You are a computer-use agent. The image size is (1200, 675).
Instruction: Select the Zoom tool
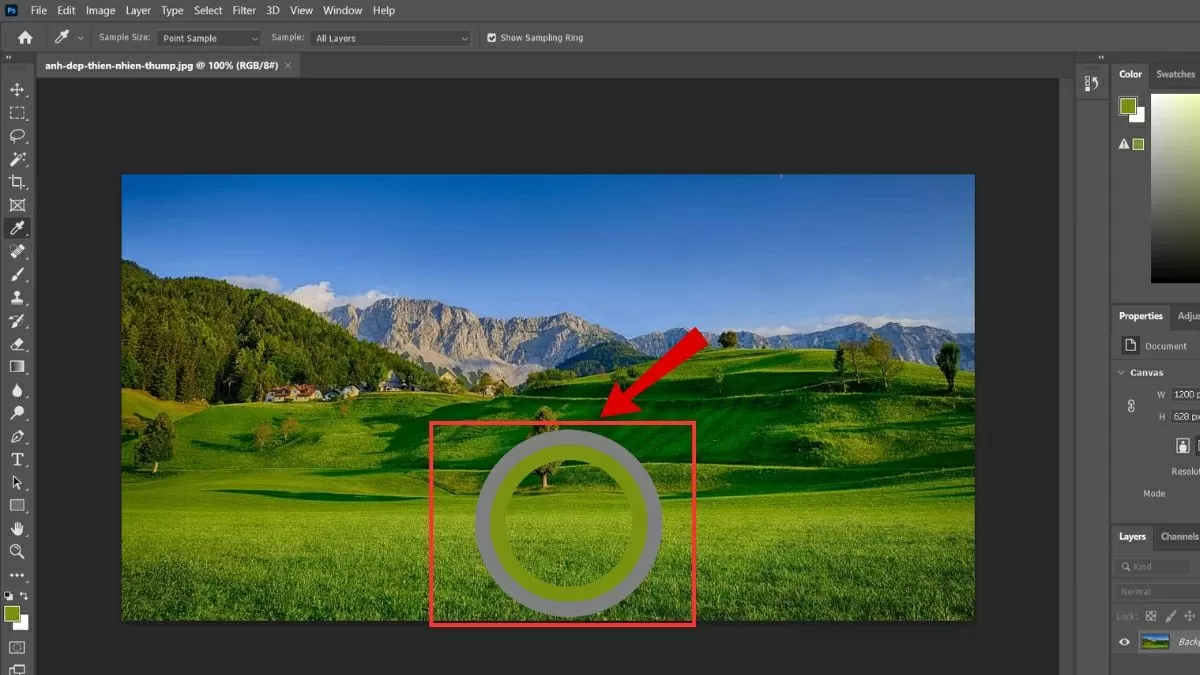coord(17,552)
